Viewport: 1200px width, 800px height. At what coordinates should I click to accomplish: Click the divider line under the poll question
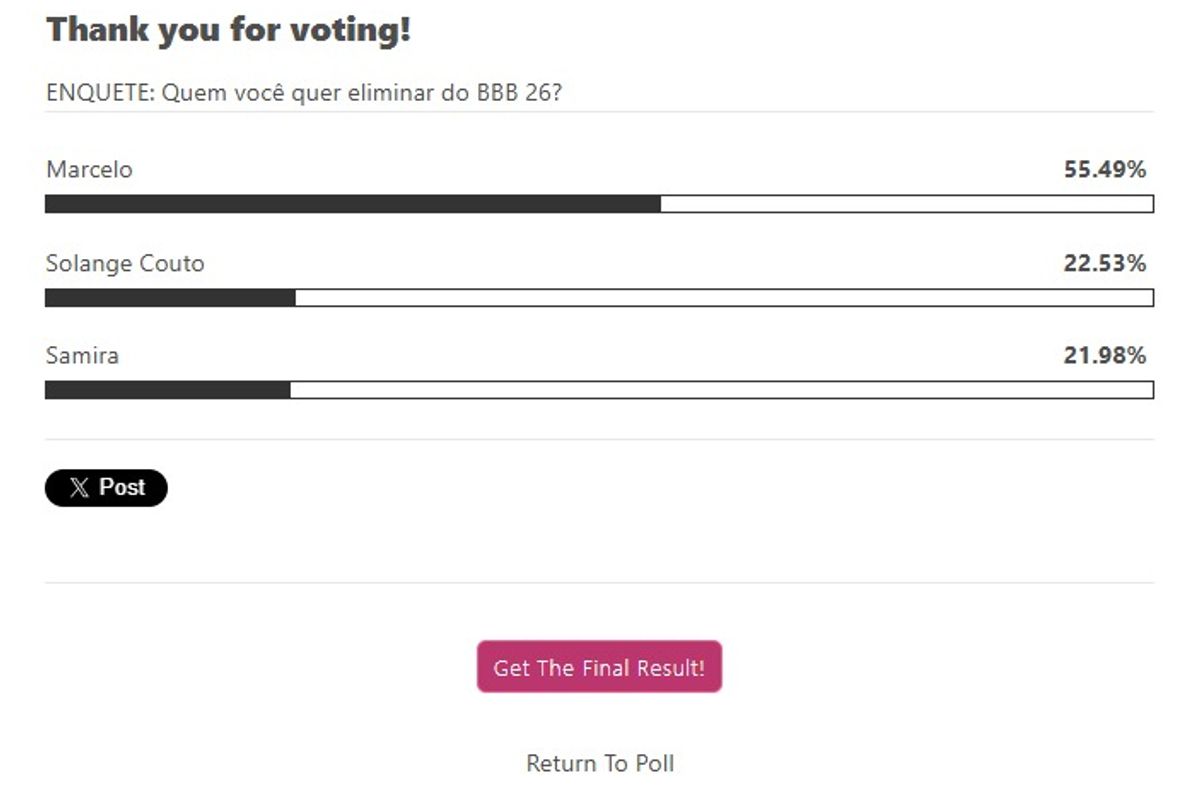pyautogui.click(x=600, y=112)
